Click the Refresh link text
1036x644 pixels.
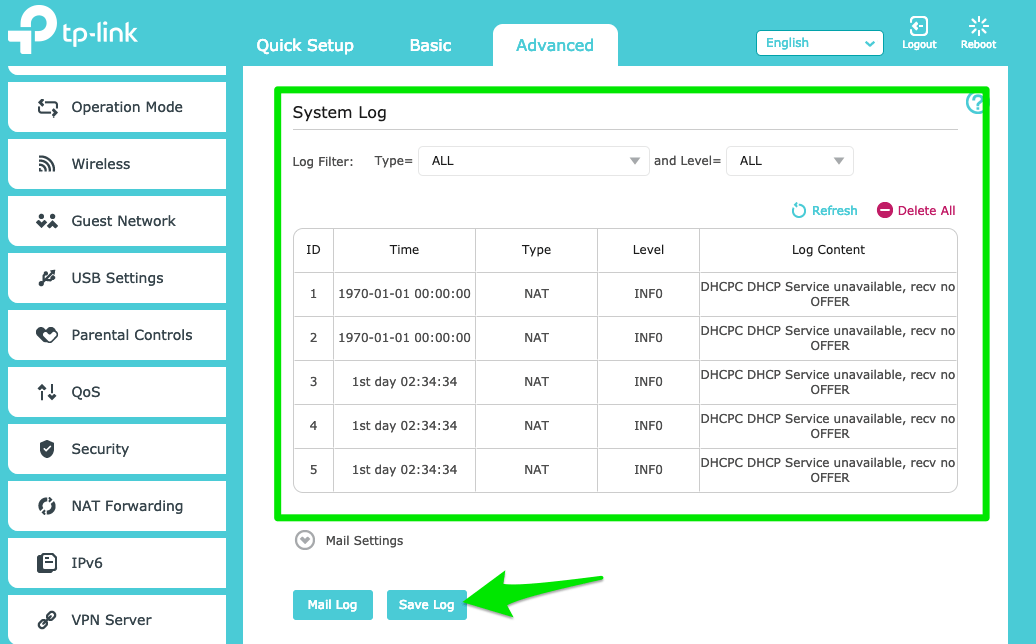click(834, 211)
